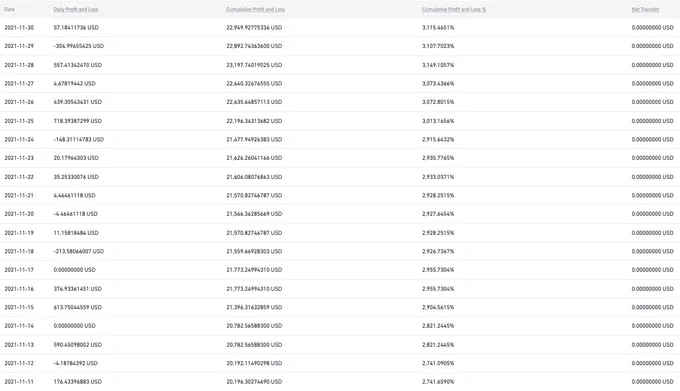Select cumulative percentage 2,915.6432%

point(438,139)
